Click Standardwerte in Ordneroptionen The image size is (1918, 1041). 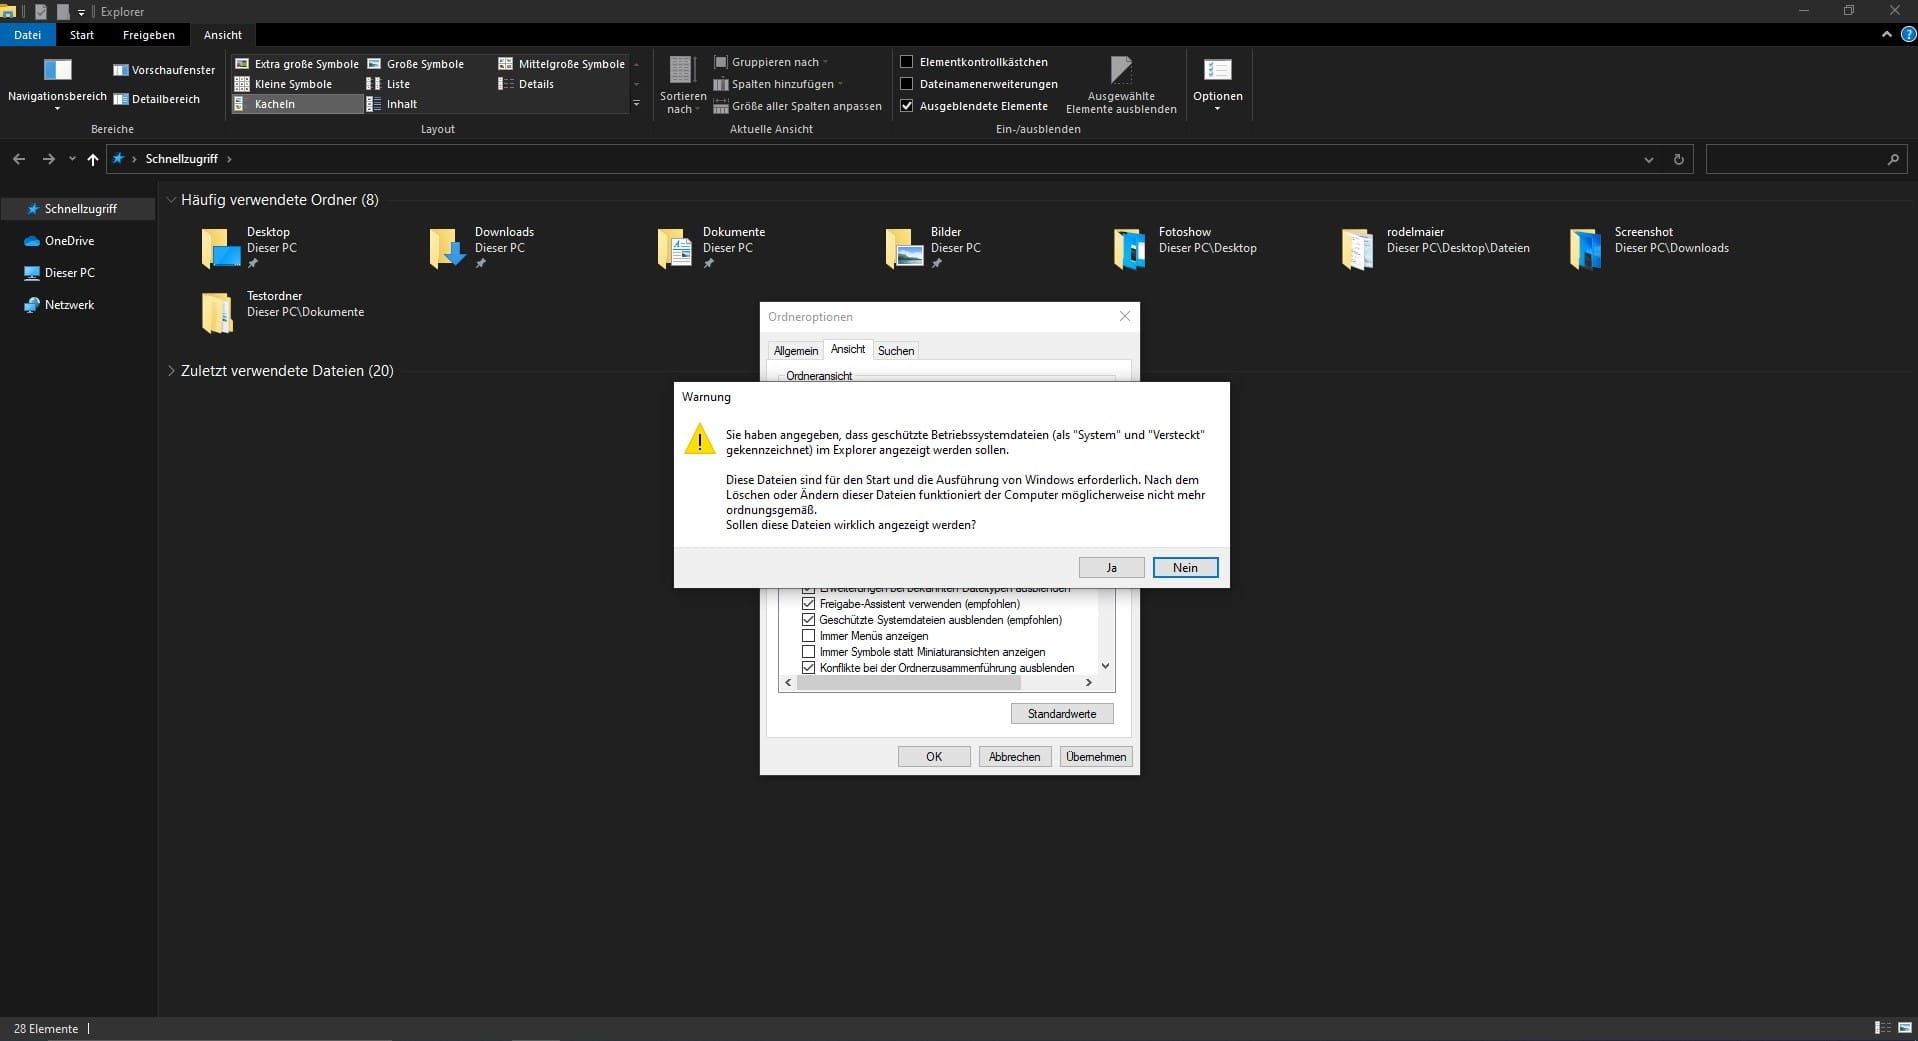[1062, 714]
